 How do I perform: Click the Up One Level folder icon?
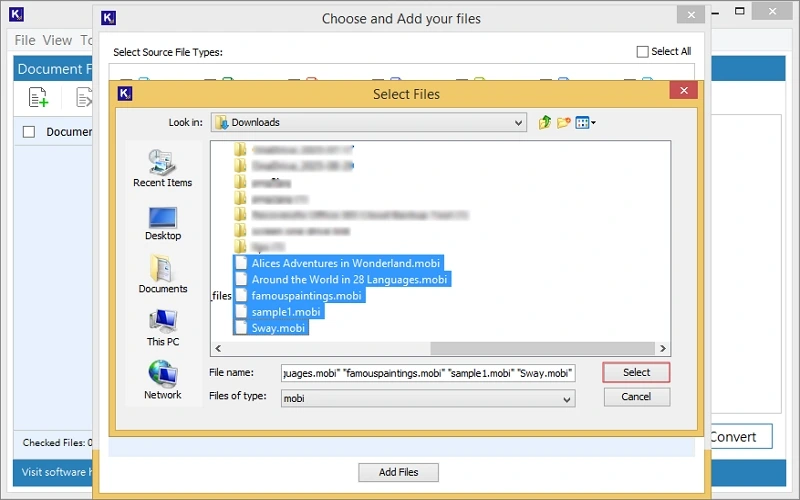point(544,122)
